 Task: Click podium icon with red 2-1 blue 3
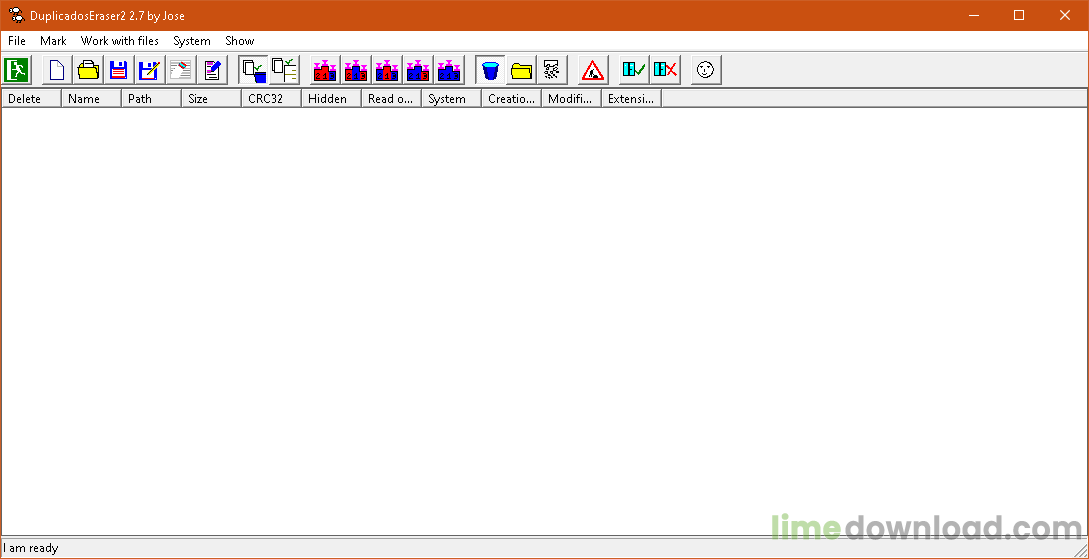point(325,70)
